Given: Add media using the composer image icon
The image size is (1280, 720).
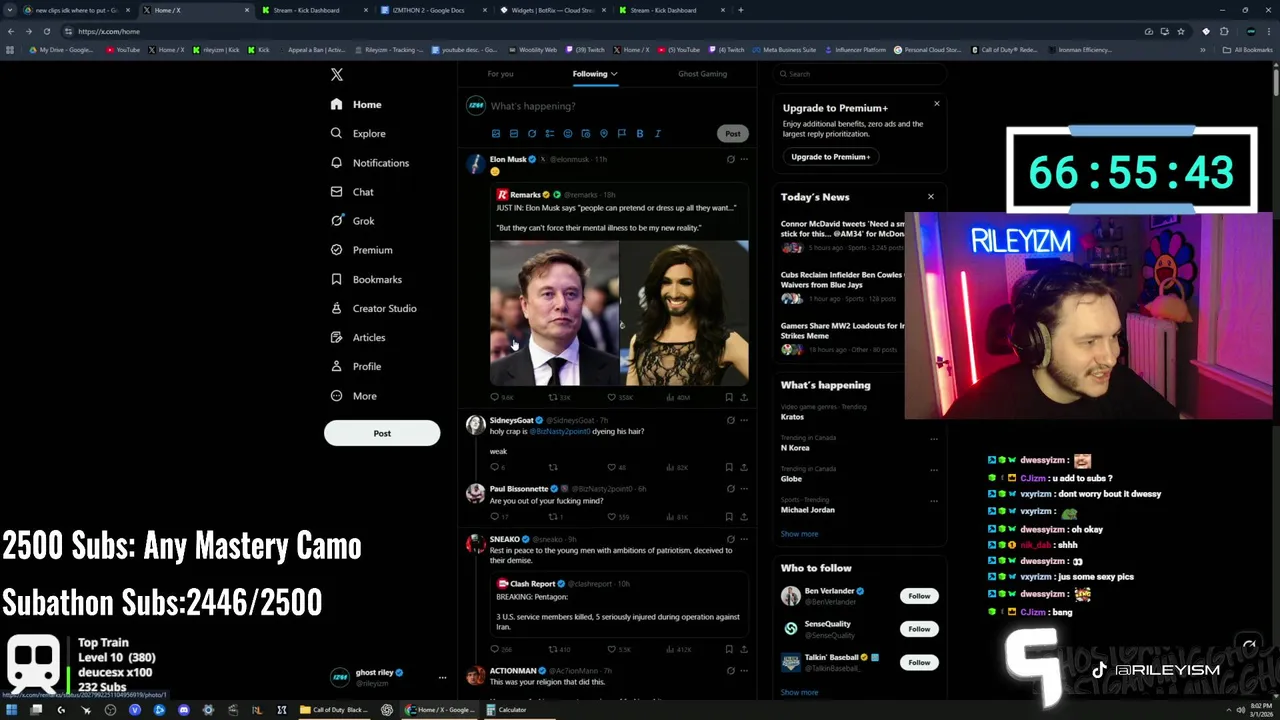Looking at the screenshot, I should point(496,133).
